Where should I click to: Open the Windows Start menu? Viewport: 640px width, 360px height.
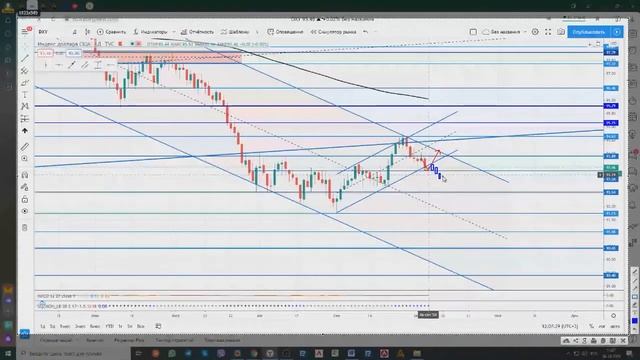click(8, 353)
